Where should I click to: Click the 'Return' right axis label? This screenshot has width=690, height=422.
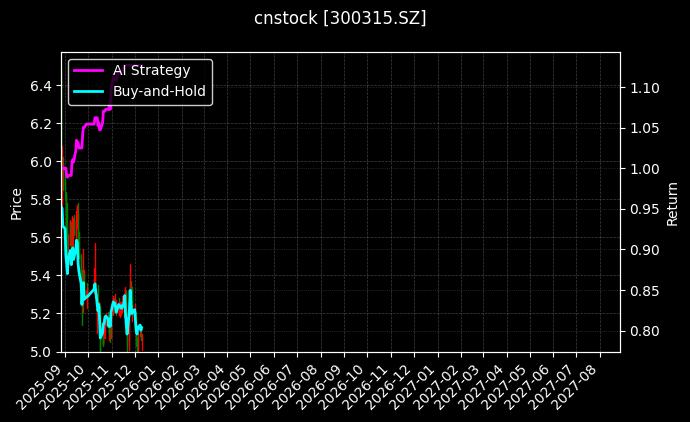[x=672, y=204]
